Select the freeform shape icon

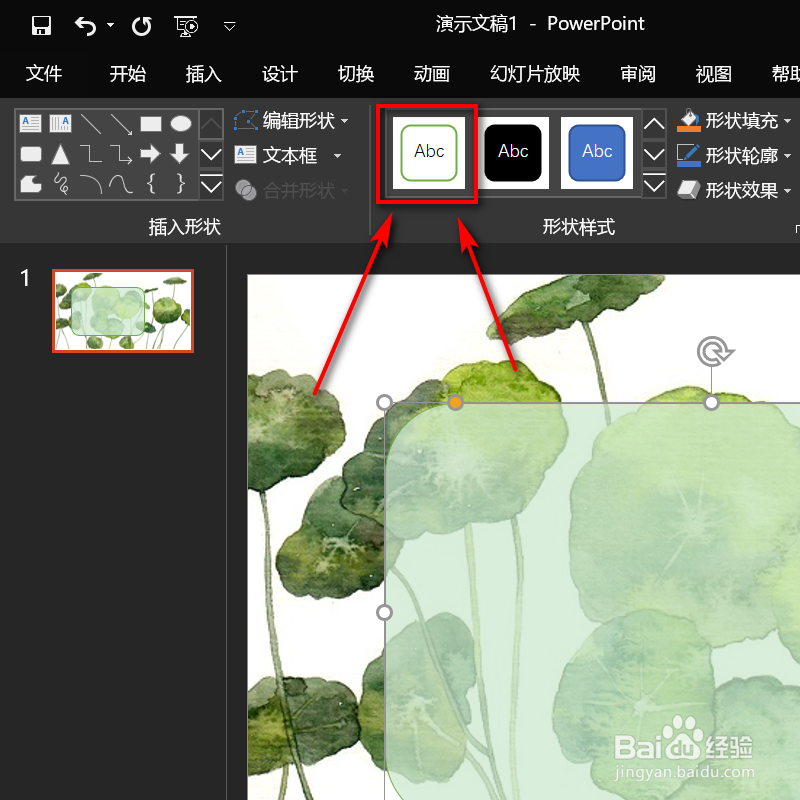pyautogui.click(x=31, y=184)
